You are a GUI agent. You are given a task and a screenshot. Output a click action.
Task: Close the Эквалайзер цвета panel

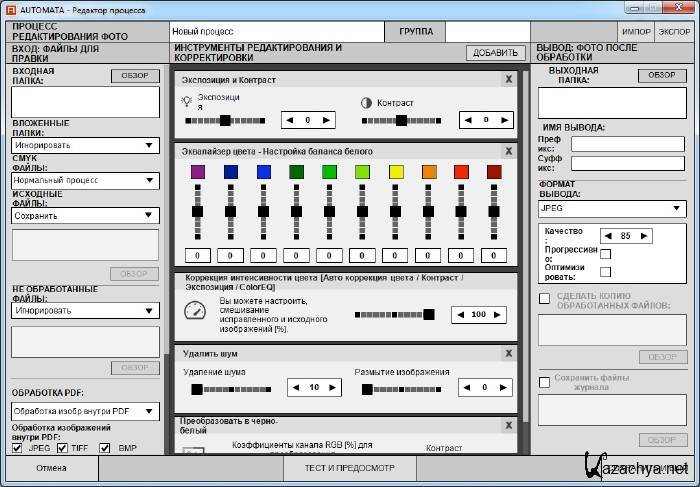tap(508, 151)
